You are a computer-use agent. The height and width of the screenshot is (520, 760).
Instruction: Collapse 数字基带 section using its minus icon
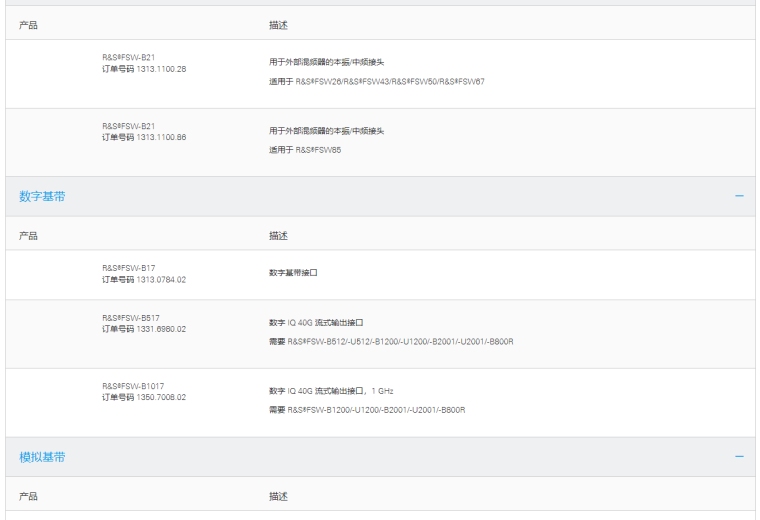click(739, 197)
